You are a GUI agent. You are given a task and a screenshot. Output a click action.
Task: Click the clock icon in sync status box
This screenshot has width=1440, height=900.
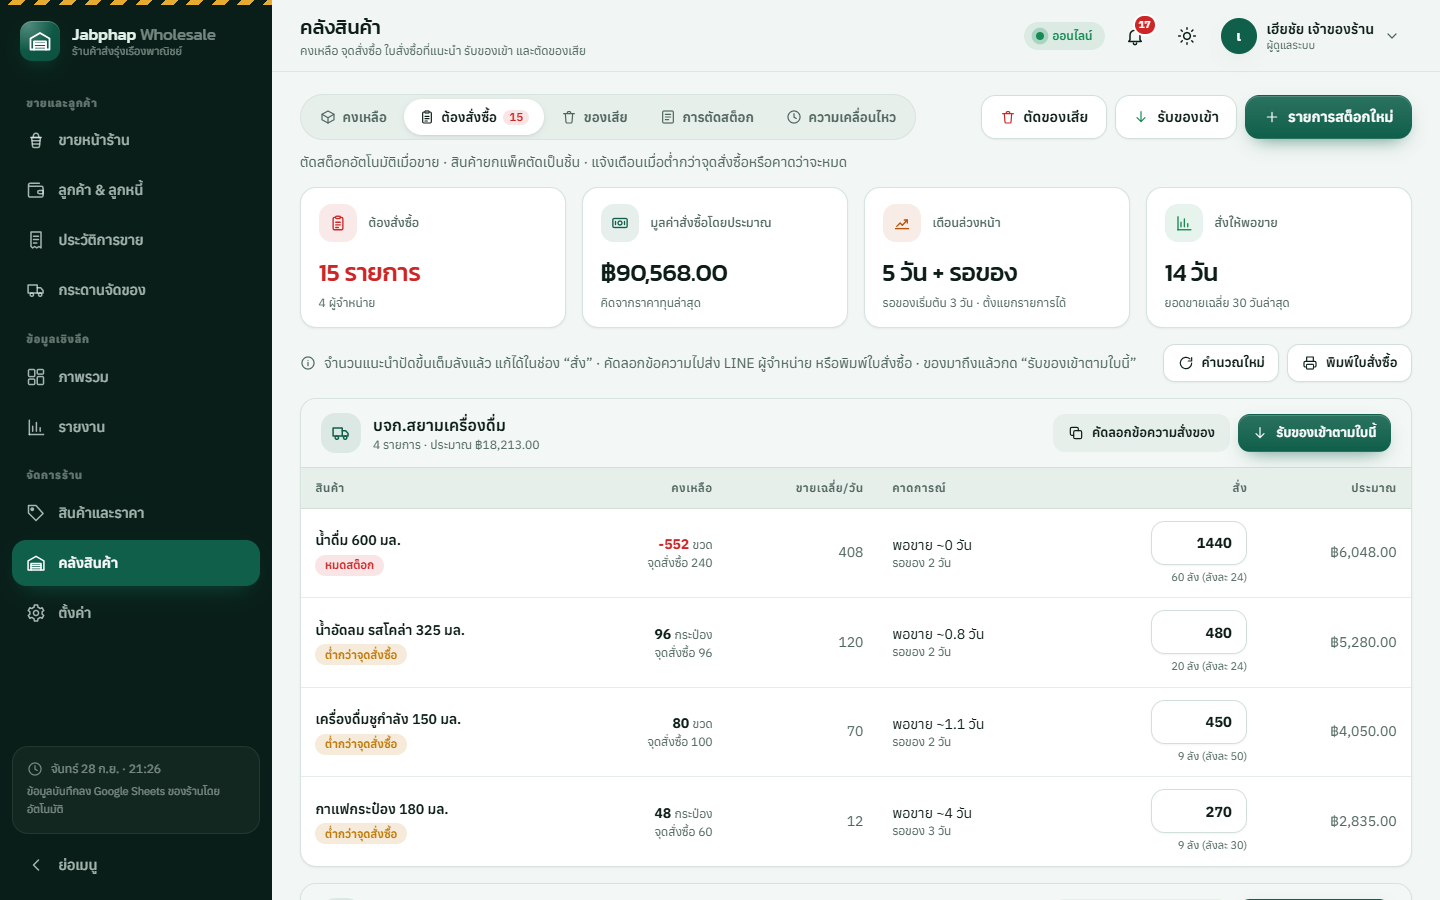coord(35,769)
